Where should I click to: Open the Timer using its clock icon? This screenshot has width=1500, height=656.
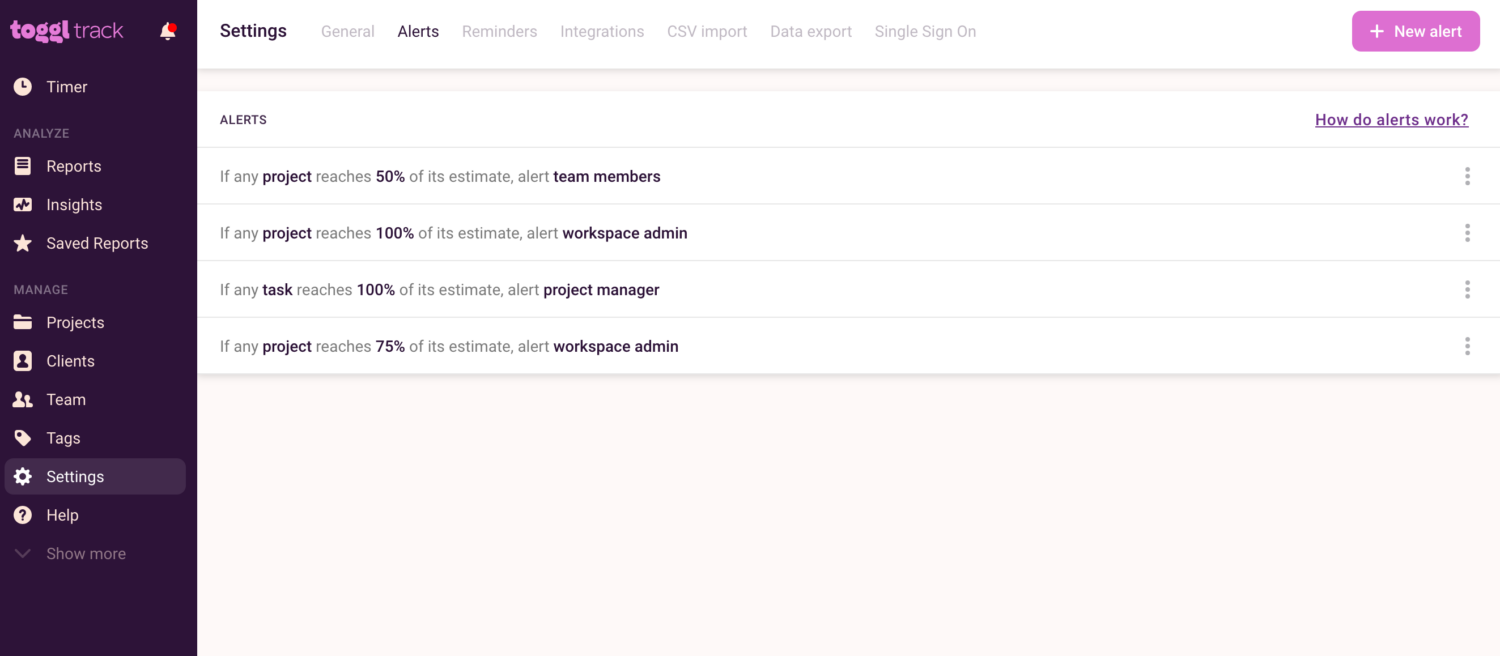click(22, 86)
